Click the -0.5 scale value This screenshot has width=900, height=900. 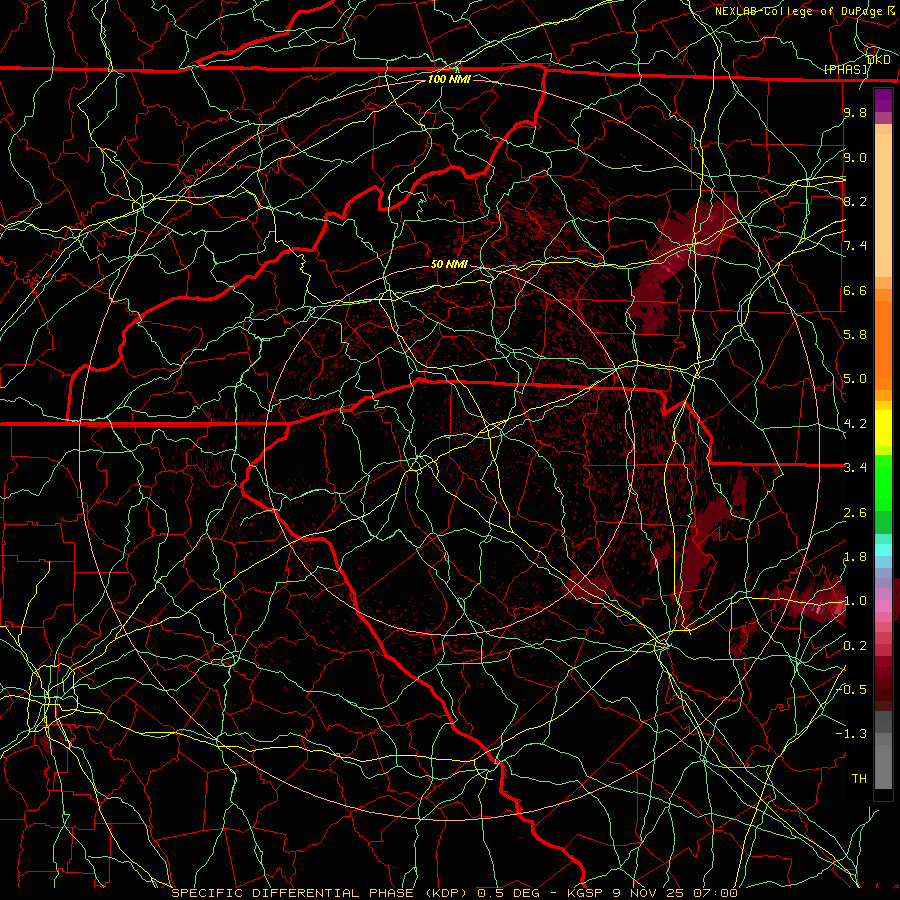[x=852, y=690]
